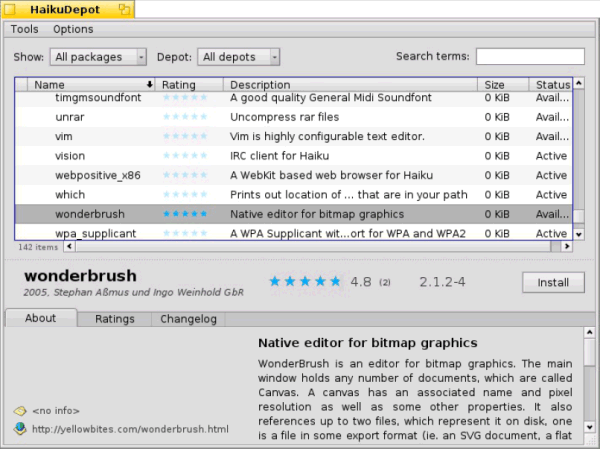Open the Tools menu
This screenshot has height=449, width=600.
click(x=24, y=30)
